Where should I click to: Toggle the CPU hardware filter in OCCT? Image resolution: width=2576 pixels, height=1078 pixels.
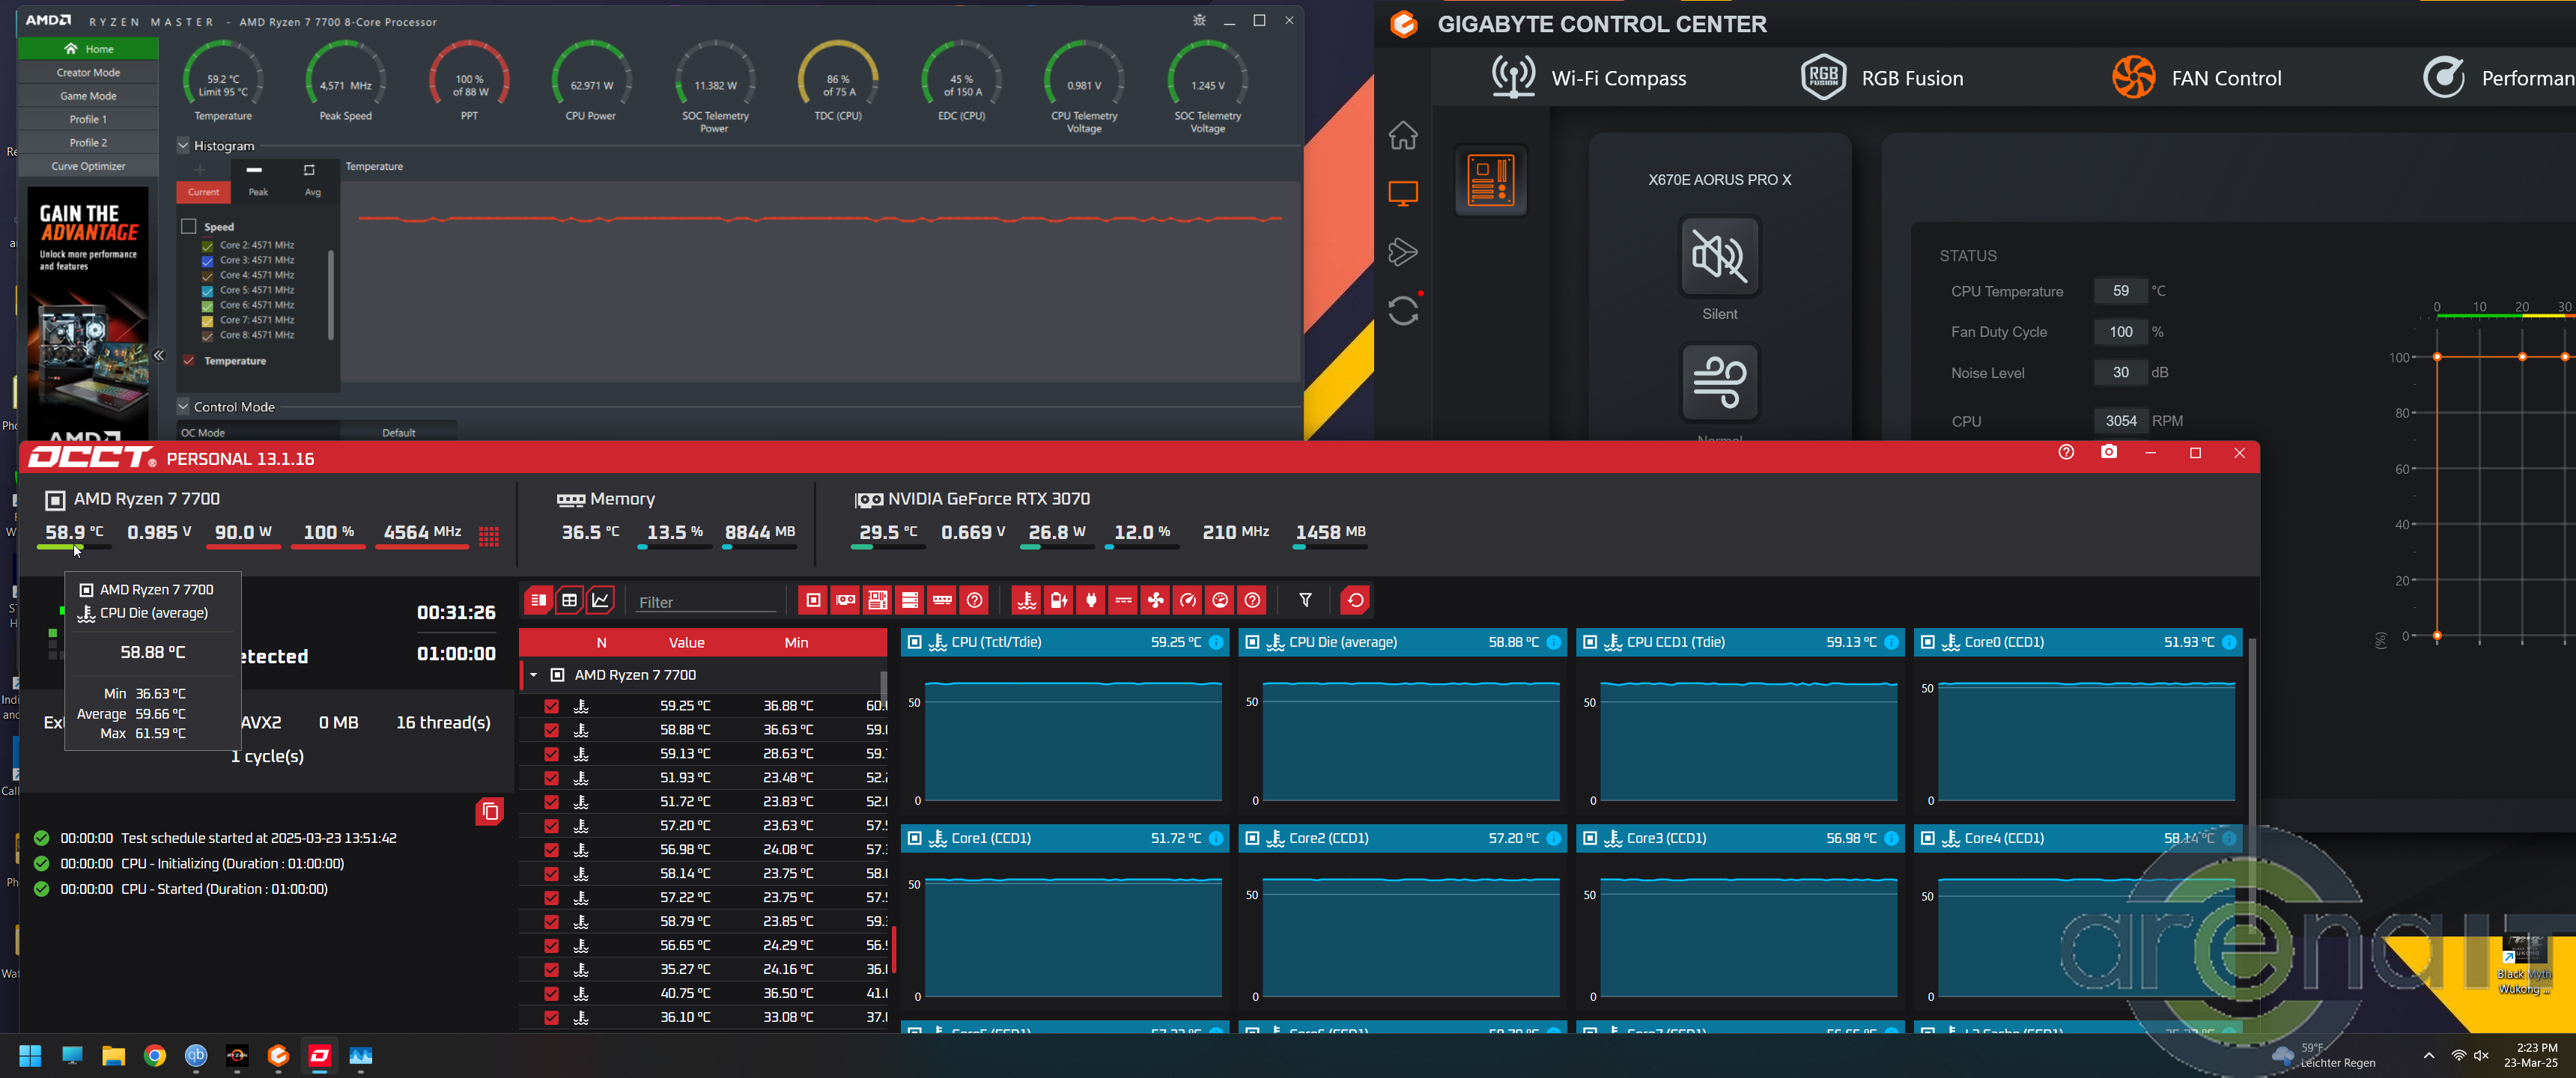click(x=813, y=600)
